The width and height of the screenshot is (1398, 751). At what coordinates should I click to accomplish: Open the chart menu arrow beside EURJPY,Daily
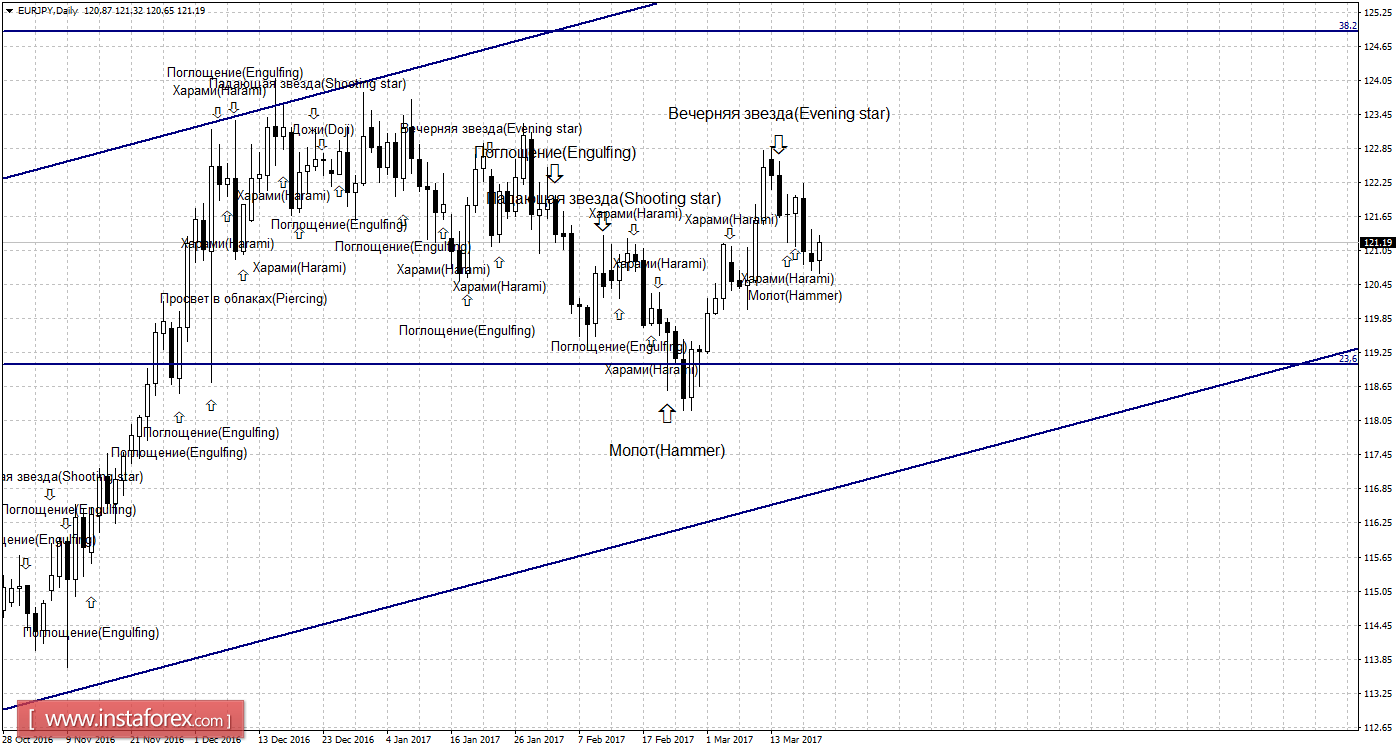click(9, 10)
